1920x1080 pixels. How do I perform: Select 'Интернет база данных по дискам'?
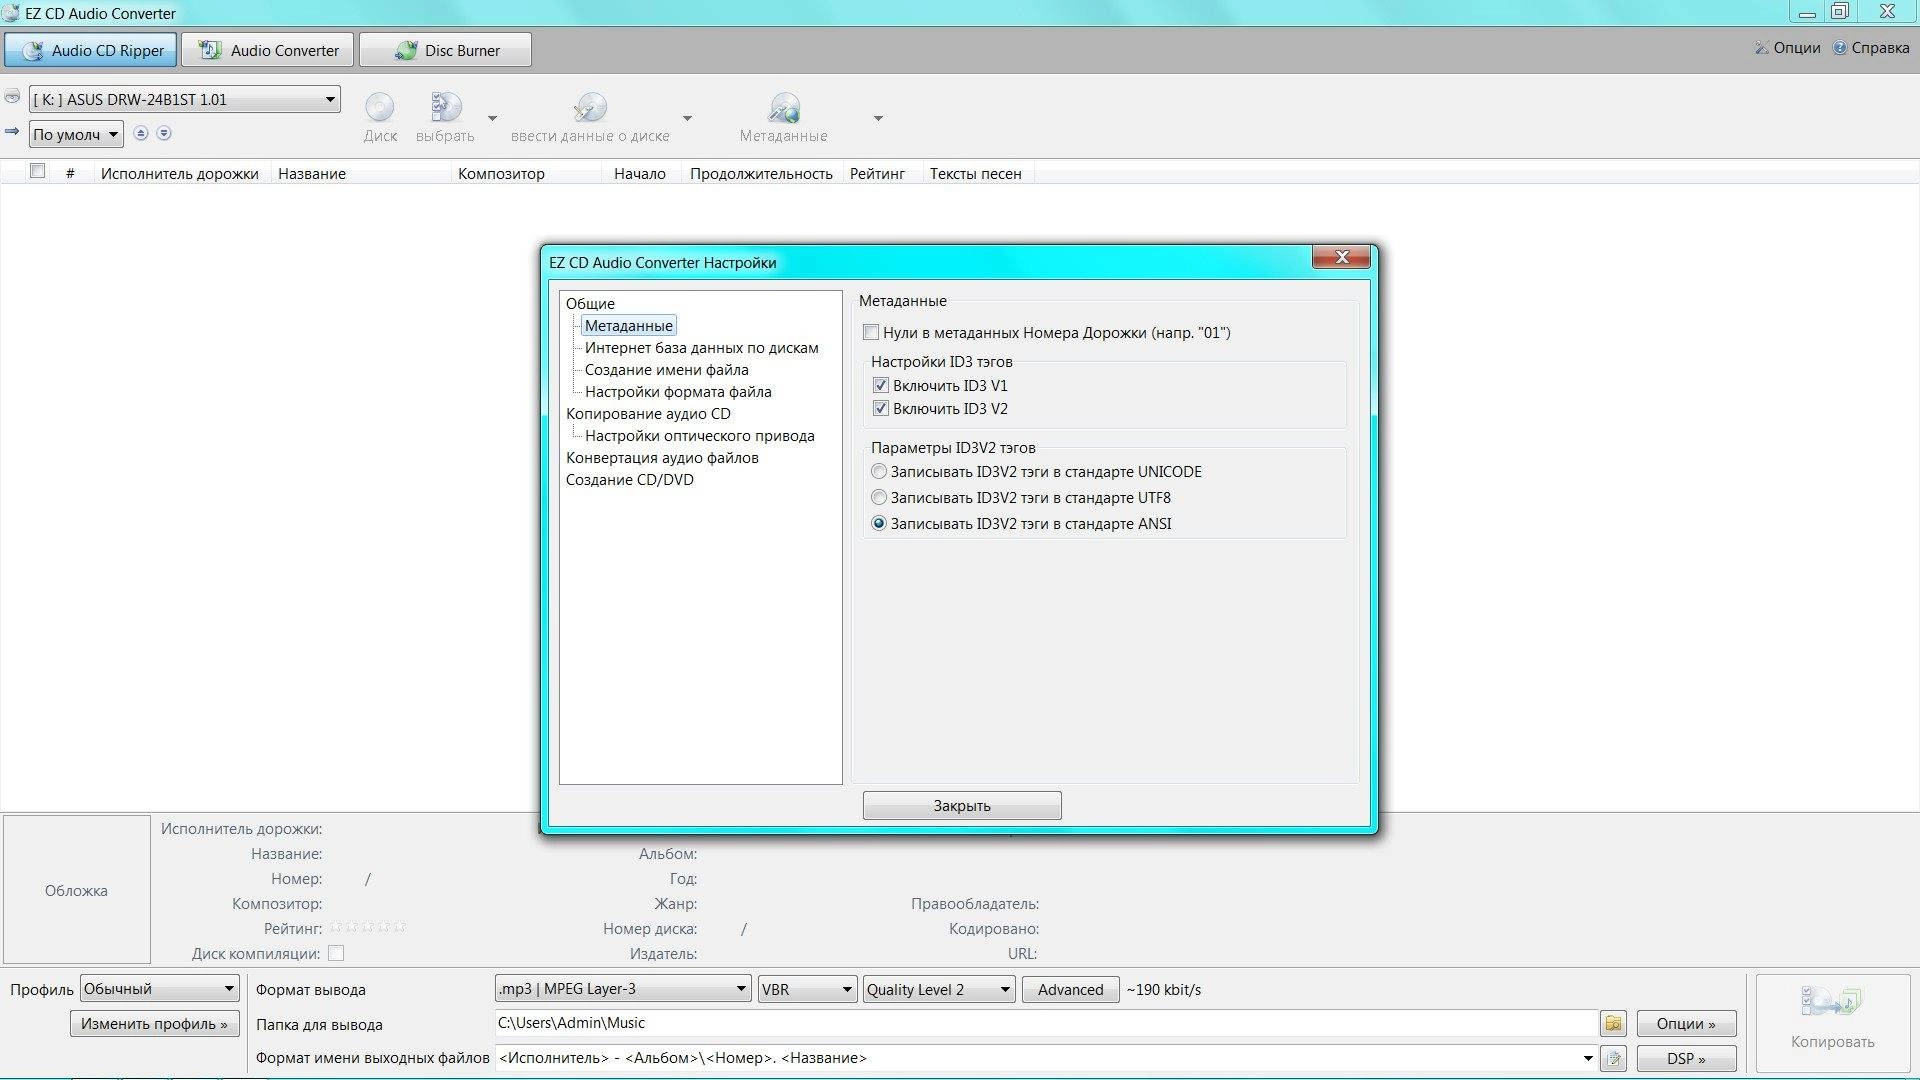(x=702, y=347)
